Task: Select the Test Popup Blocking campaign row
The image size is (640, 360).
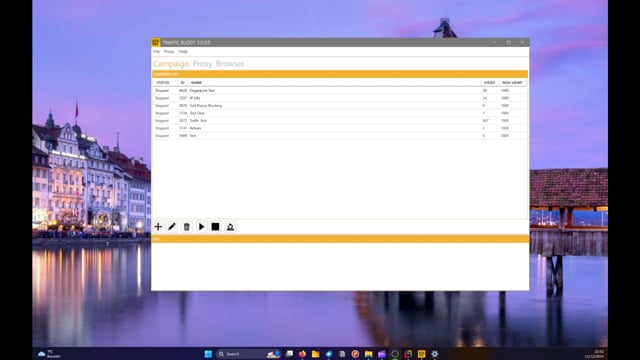Action: pos(340,106)
